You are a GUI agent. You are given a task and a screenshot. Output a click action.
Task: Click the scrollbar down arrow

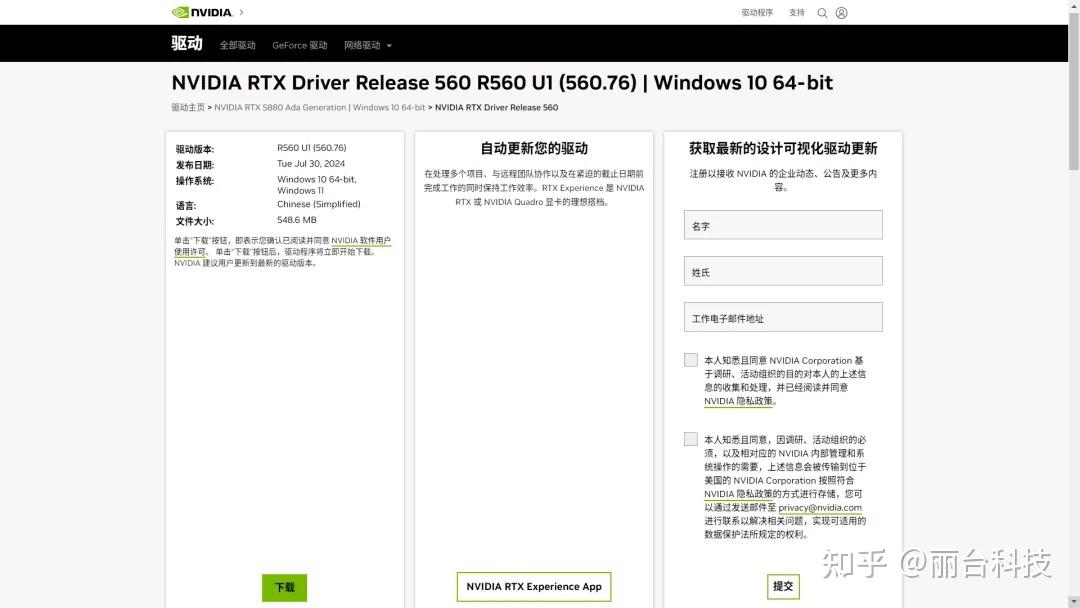[1074, 602]
